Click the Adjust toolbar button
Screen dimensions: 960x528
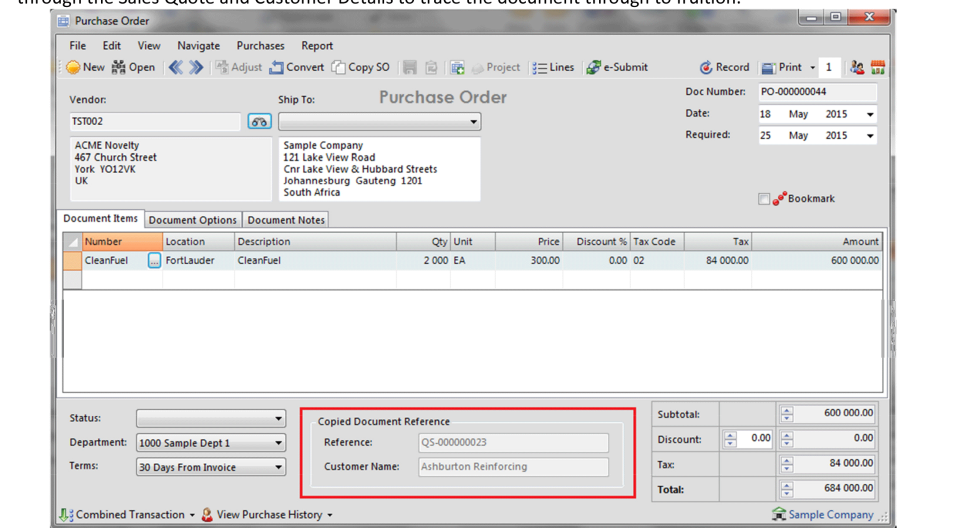click(239, 67)
